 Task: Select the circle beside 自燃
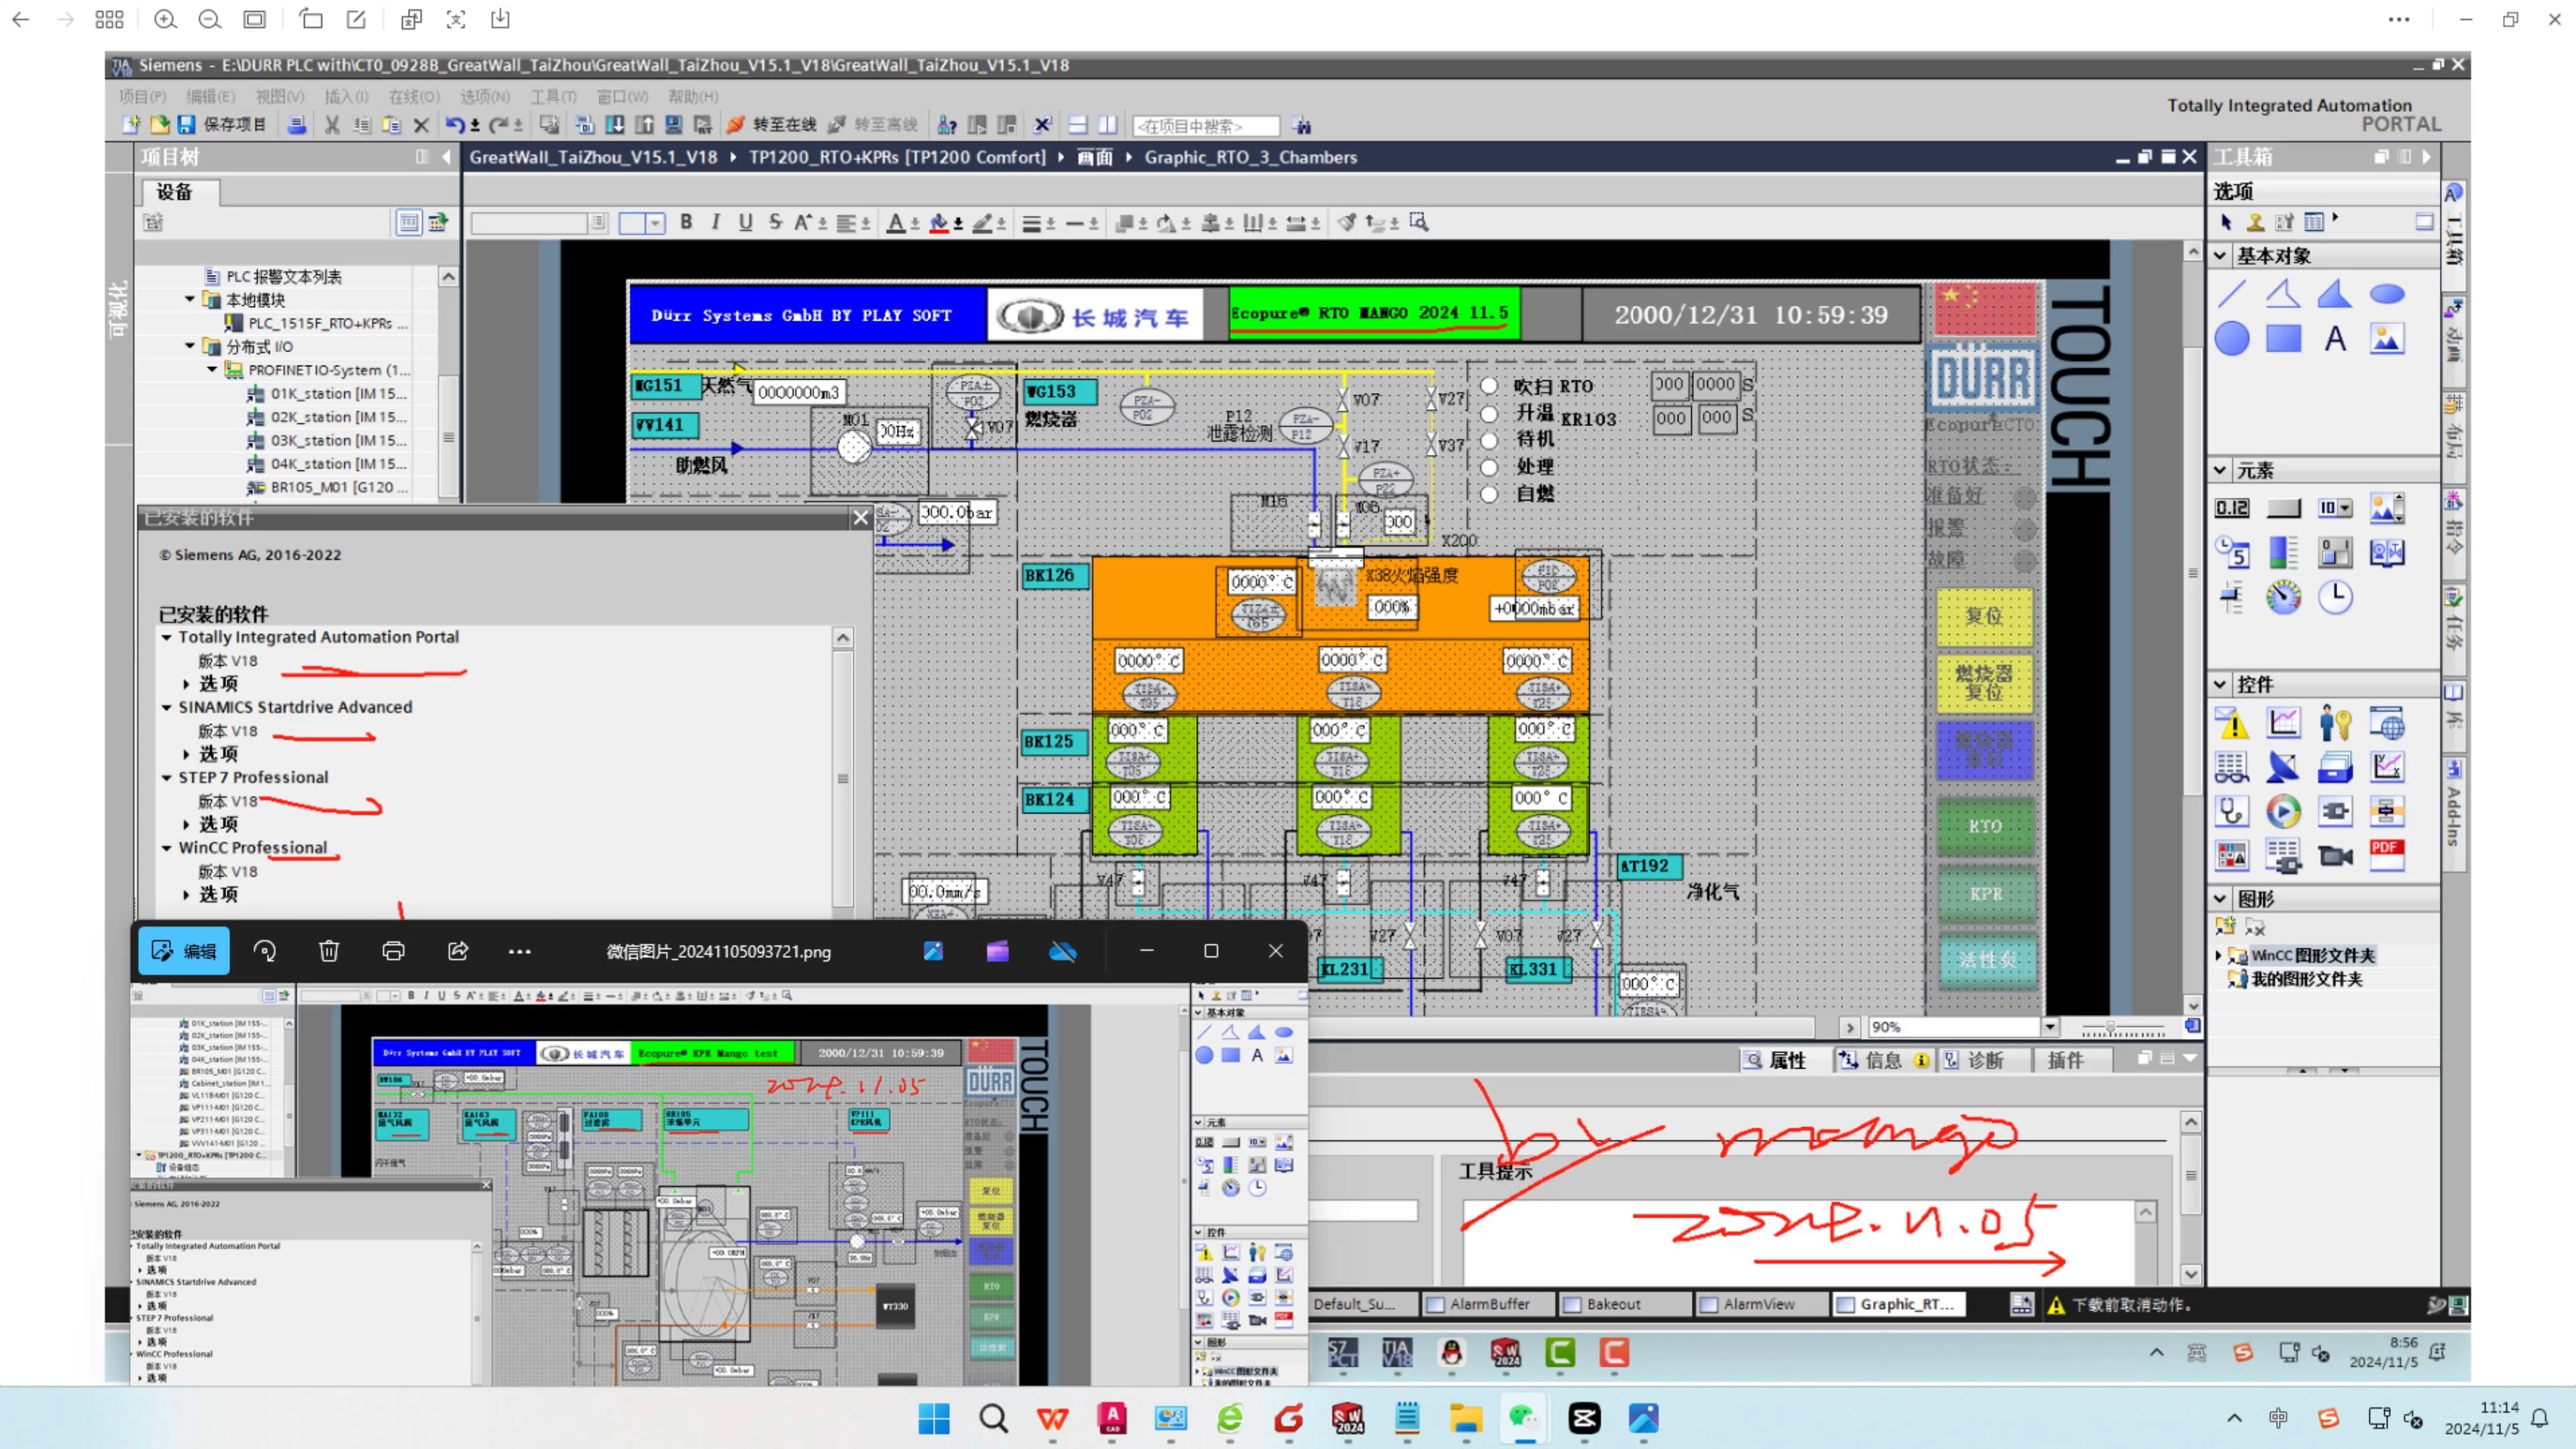click(1489, 494)
